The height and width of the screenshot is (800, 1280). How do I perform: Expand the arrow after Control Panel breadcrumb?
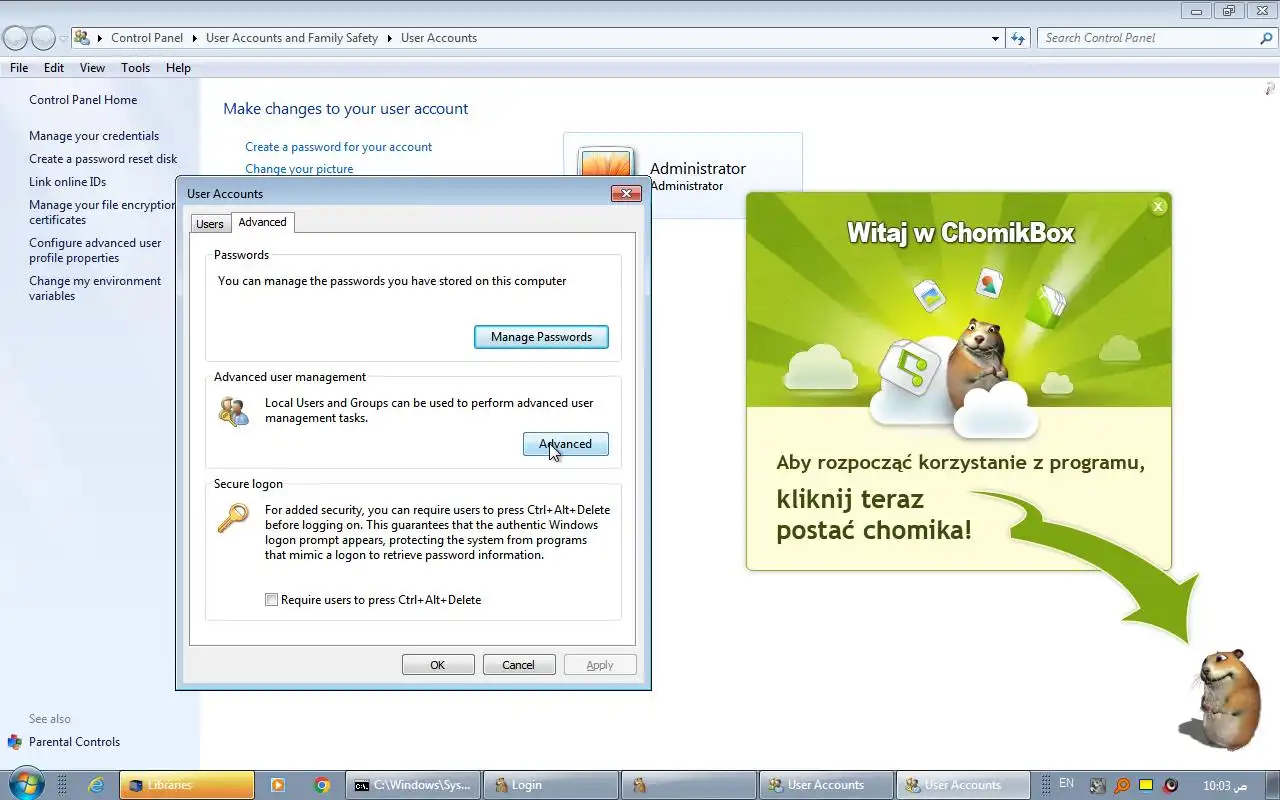coord(194,38)
